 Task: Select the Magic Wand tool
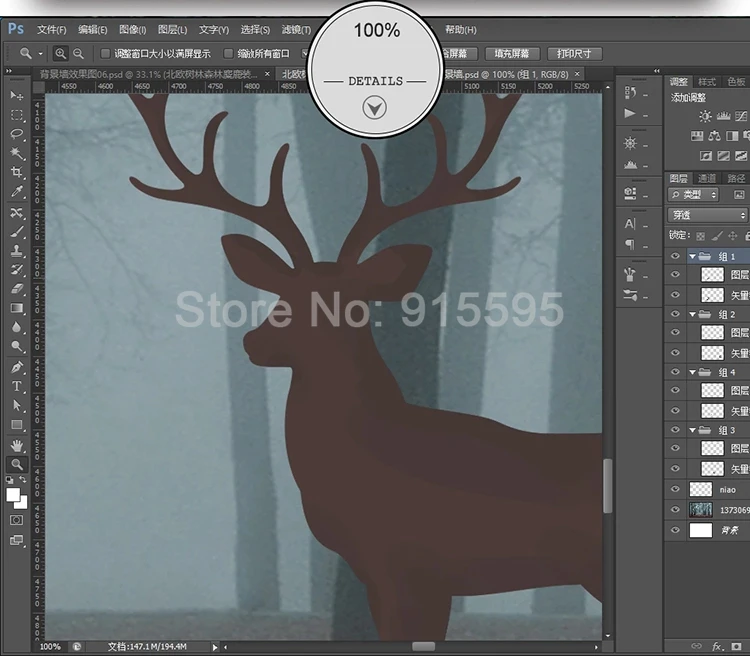pyautogui.click(x=17, y=153)
